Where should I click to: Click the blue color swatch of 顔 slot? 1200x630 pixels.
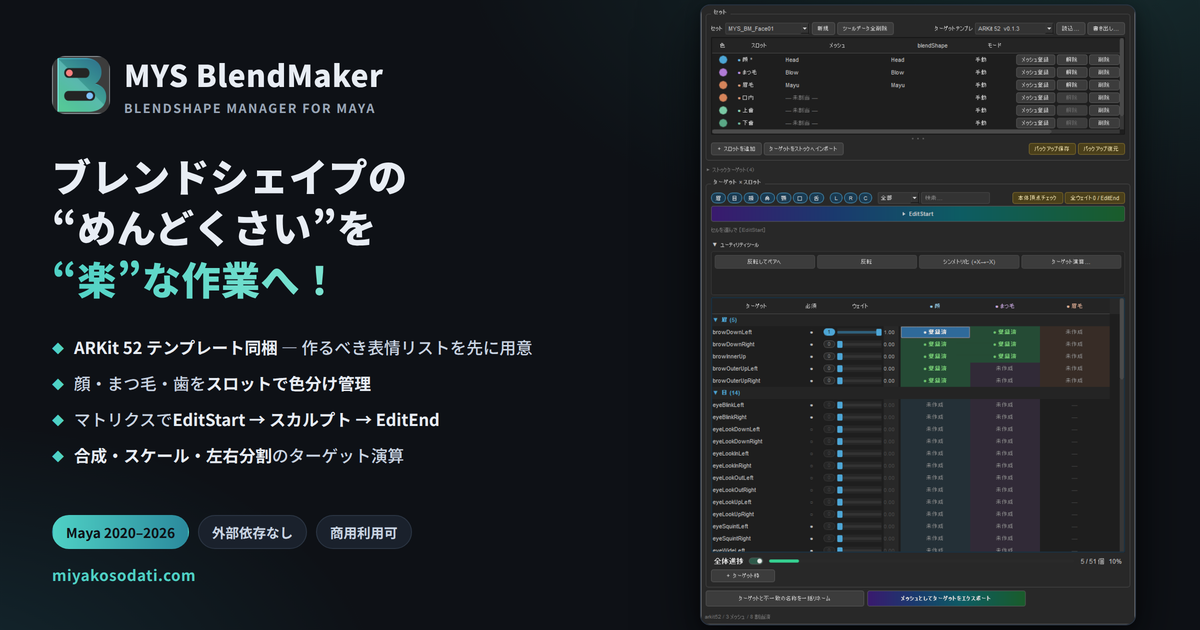coord(723,60)
